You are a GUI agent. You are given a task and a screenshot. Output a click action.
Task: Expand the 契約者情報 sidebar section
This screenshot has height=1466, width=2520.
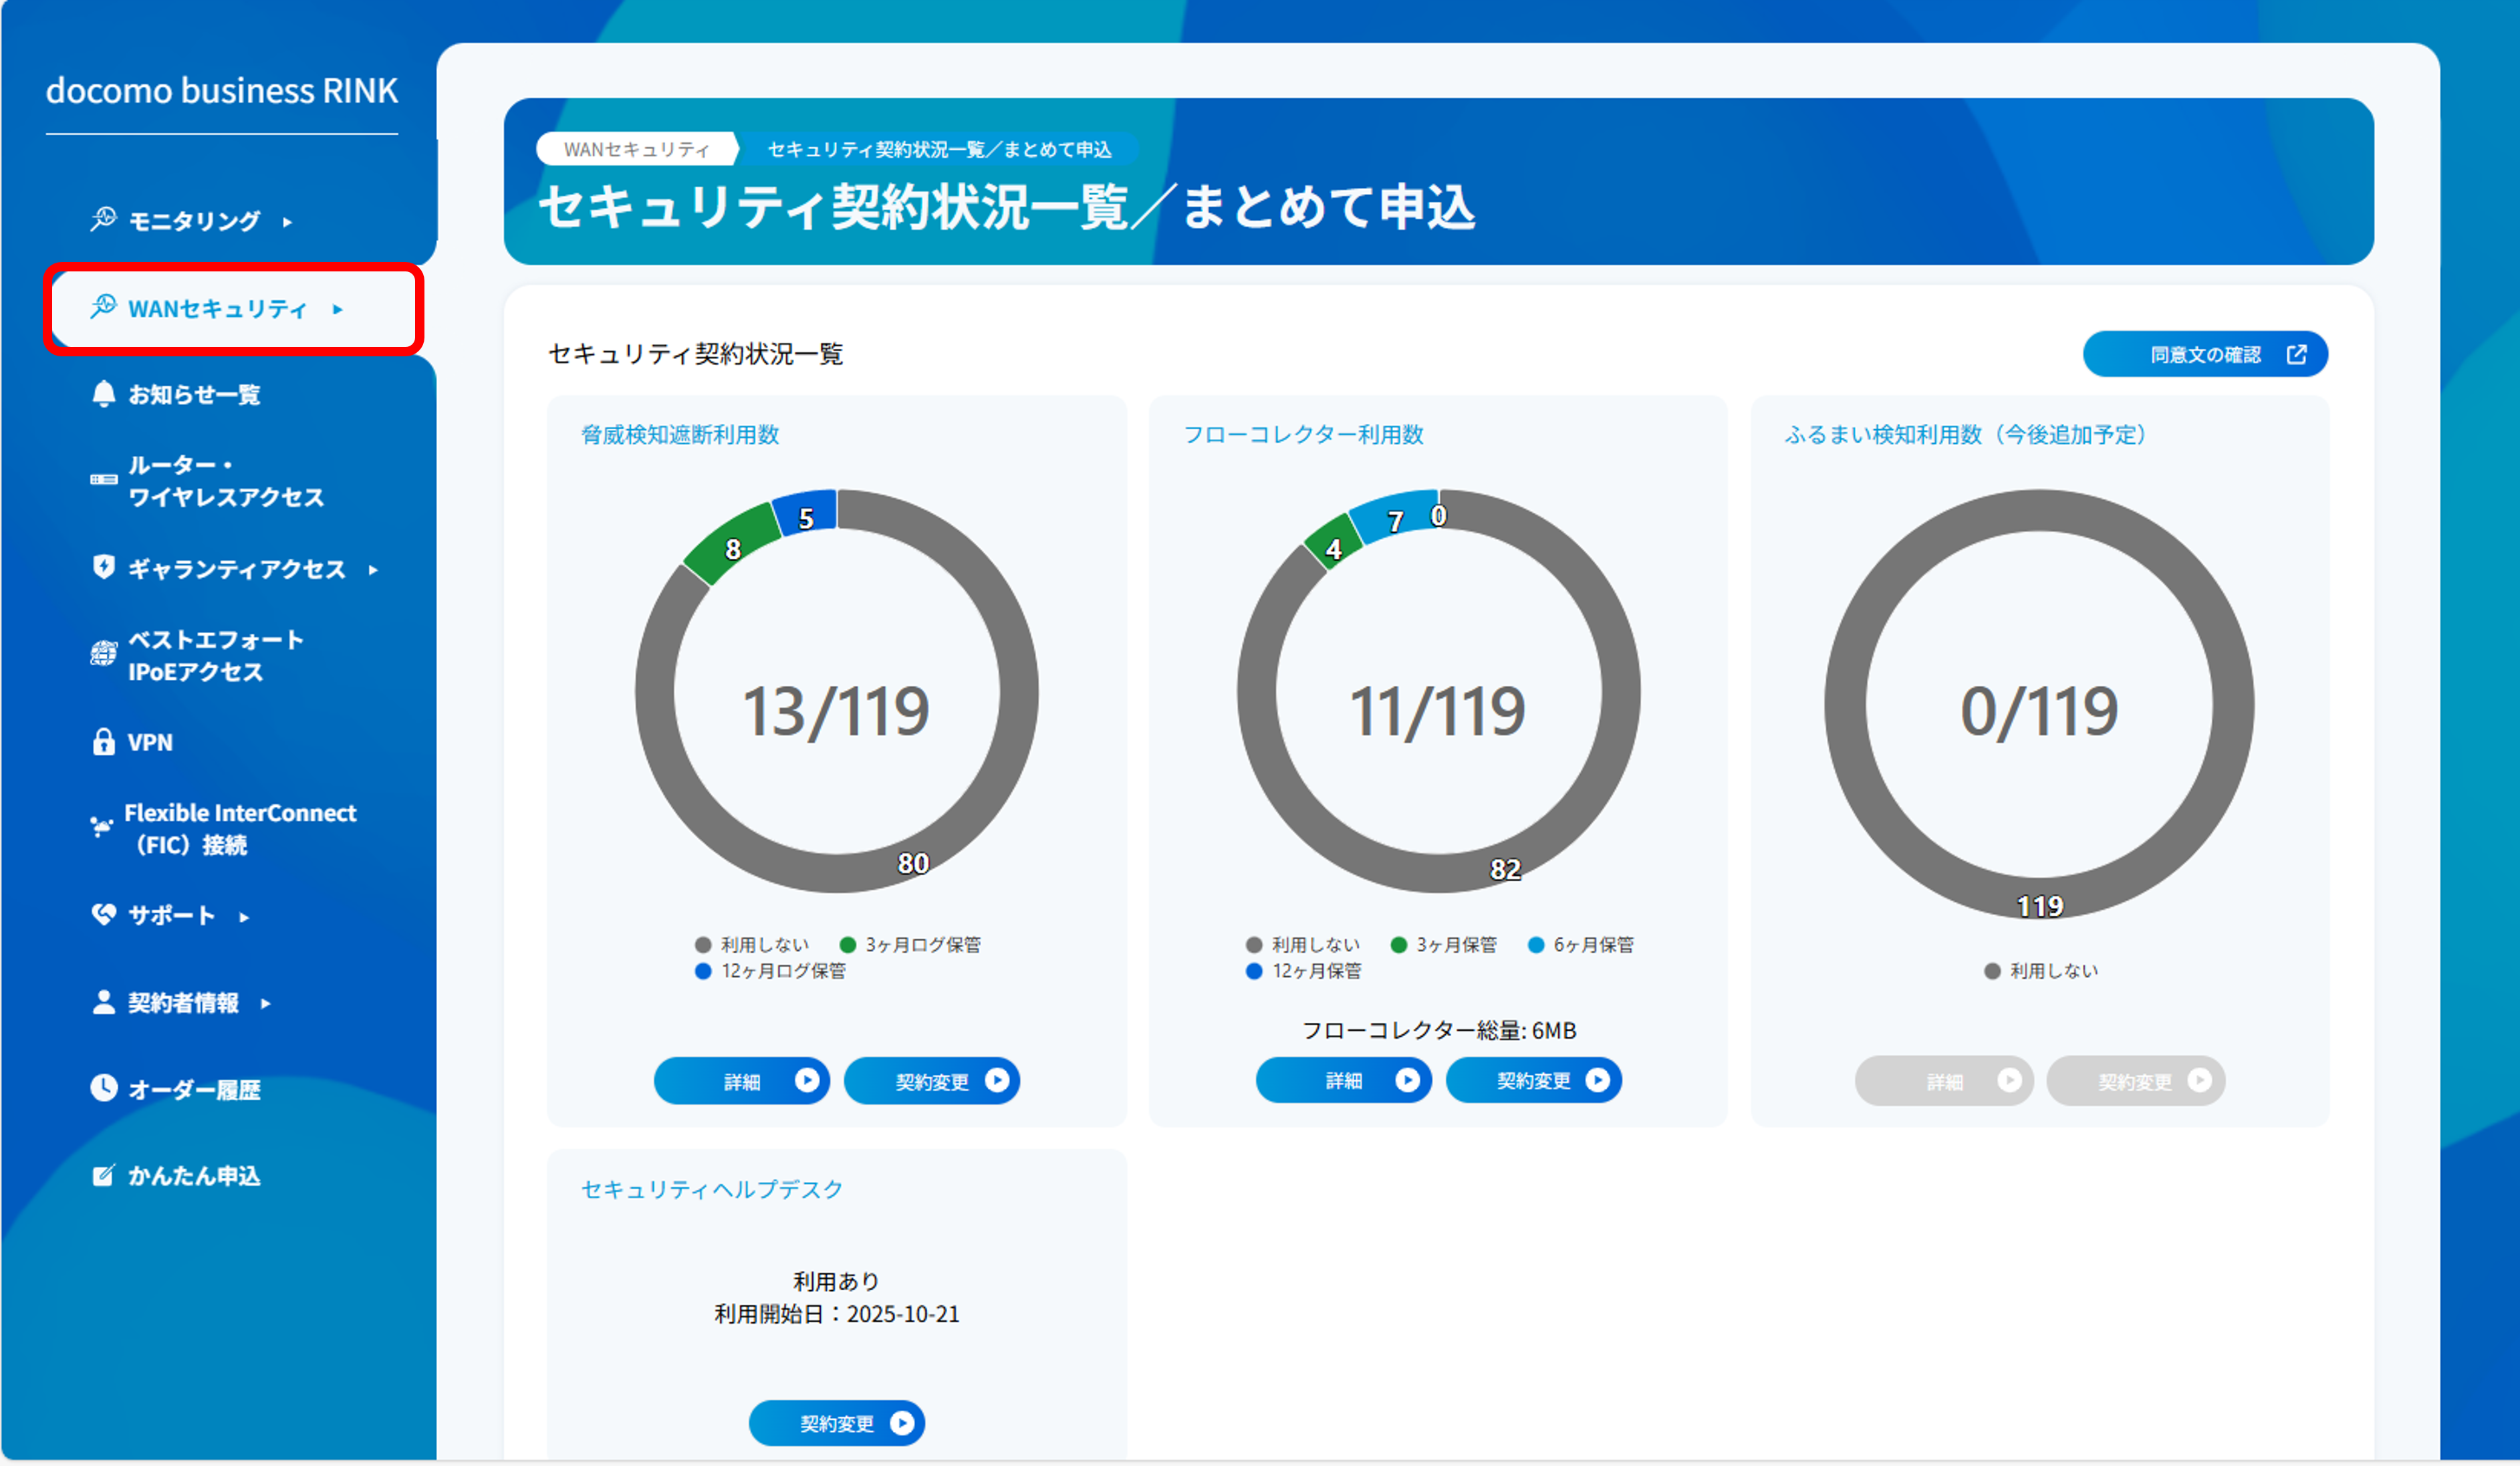click(x=264, y=1003)
